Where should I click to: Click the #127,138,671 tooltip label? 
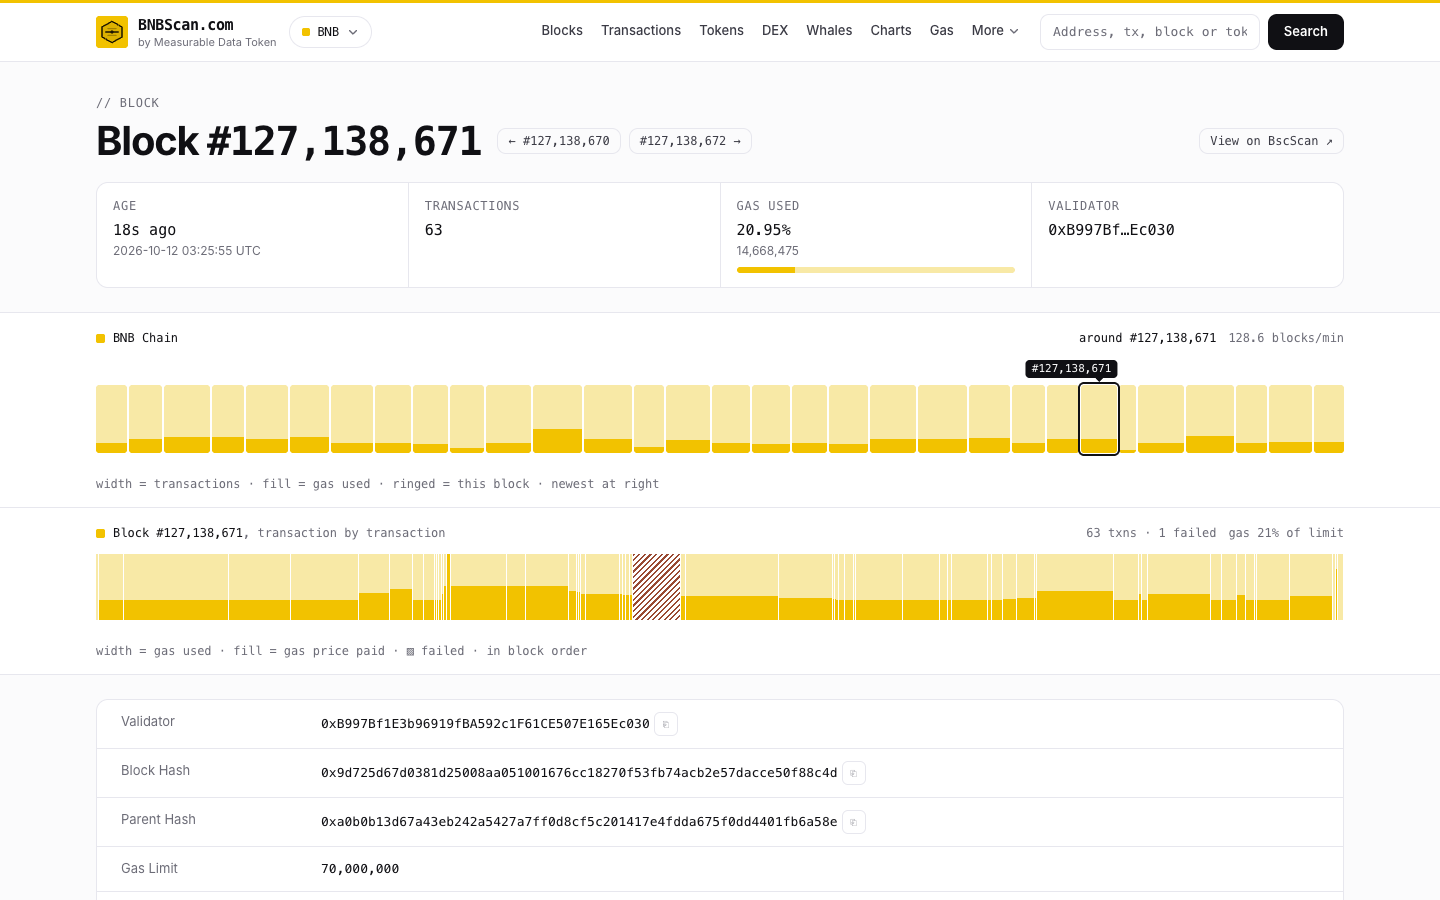1071,369
